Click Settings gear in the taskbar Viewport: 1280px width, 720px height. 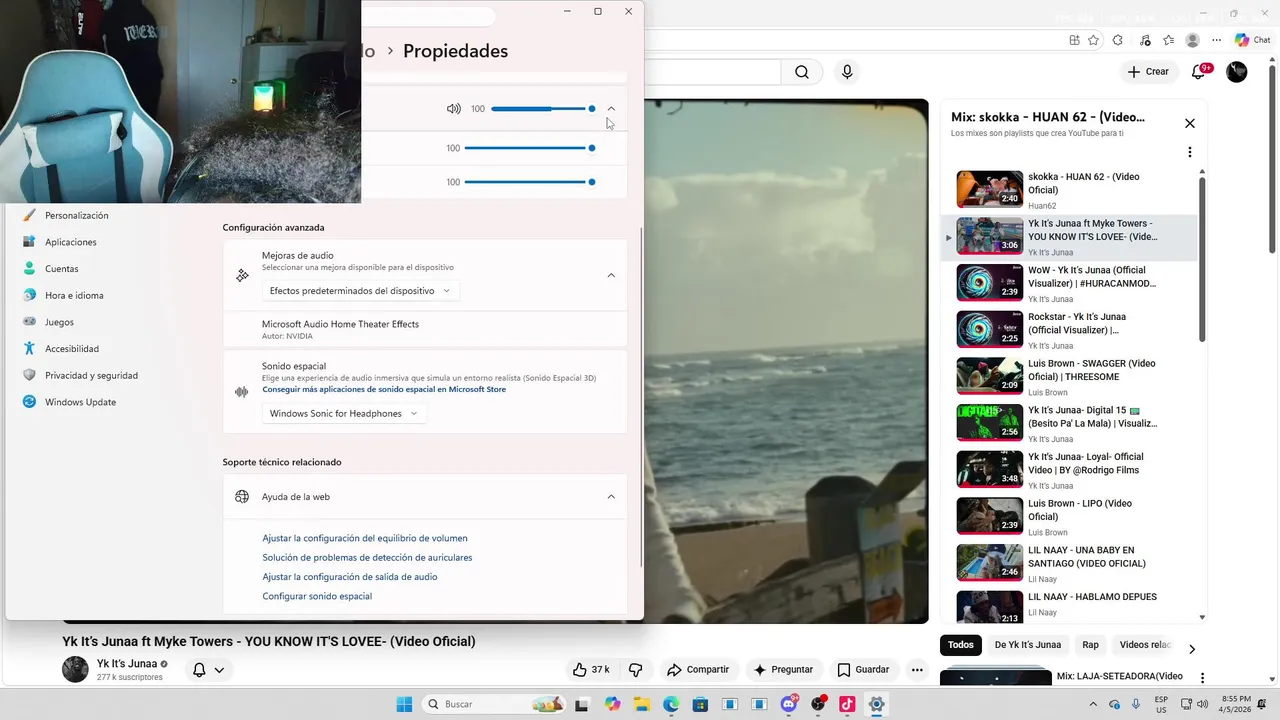click(877, 704)
